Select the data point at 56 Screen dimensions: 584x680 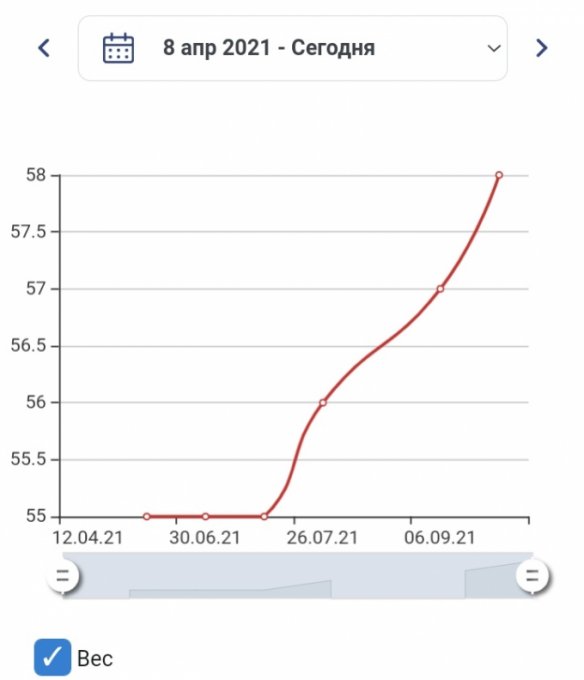323,402
